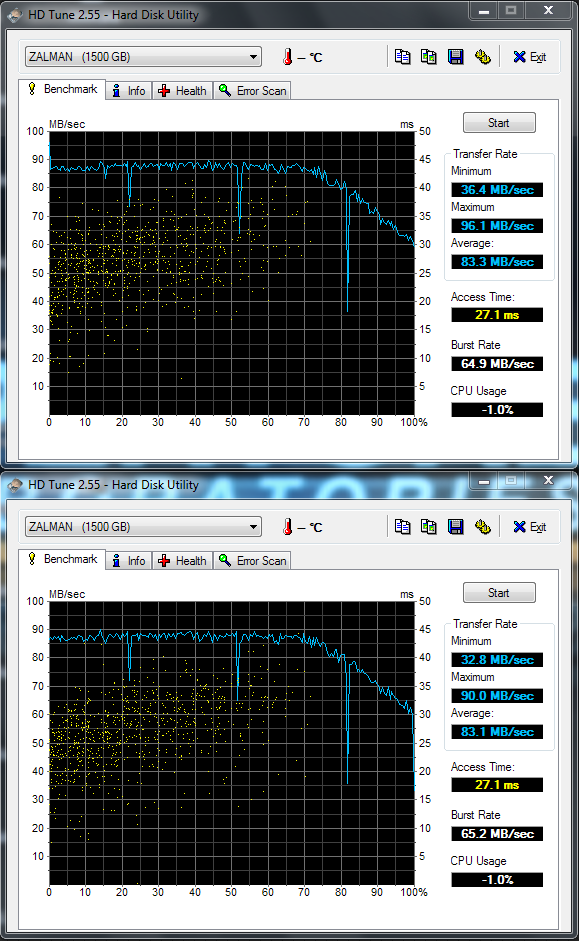Switch to Info tab in bottom window

tap(129, 561)
